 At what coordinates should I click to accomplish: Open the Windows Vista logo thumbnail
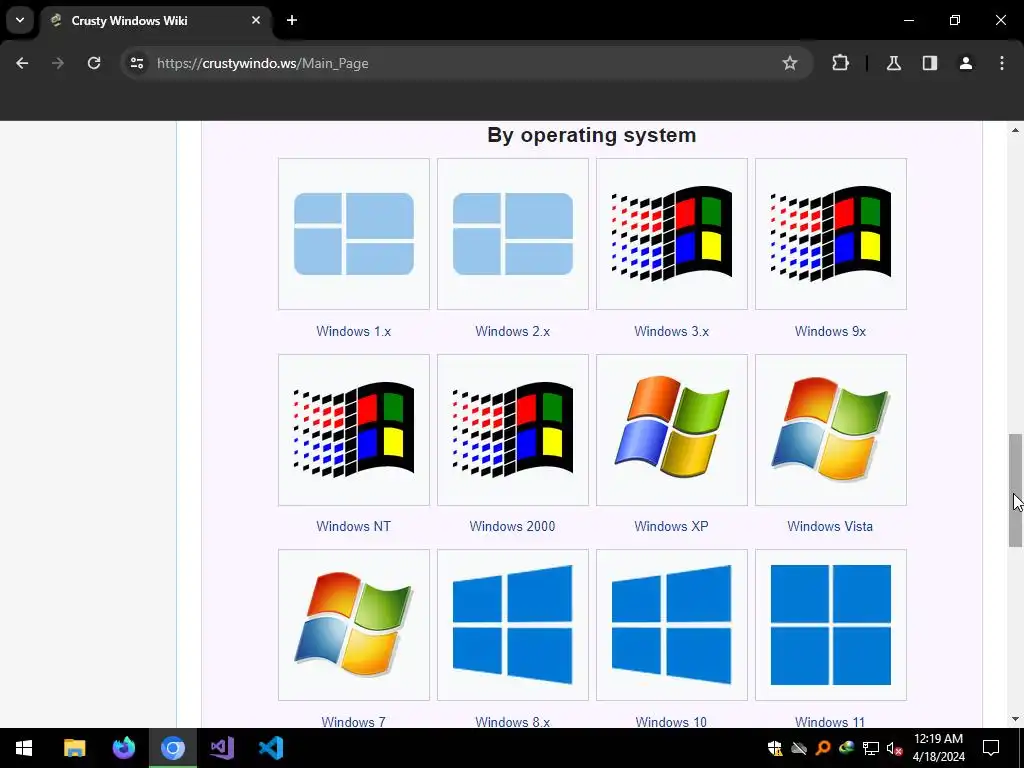pyautogui.click(x=831, y=430)
